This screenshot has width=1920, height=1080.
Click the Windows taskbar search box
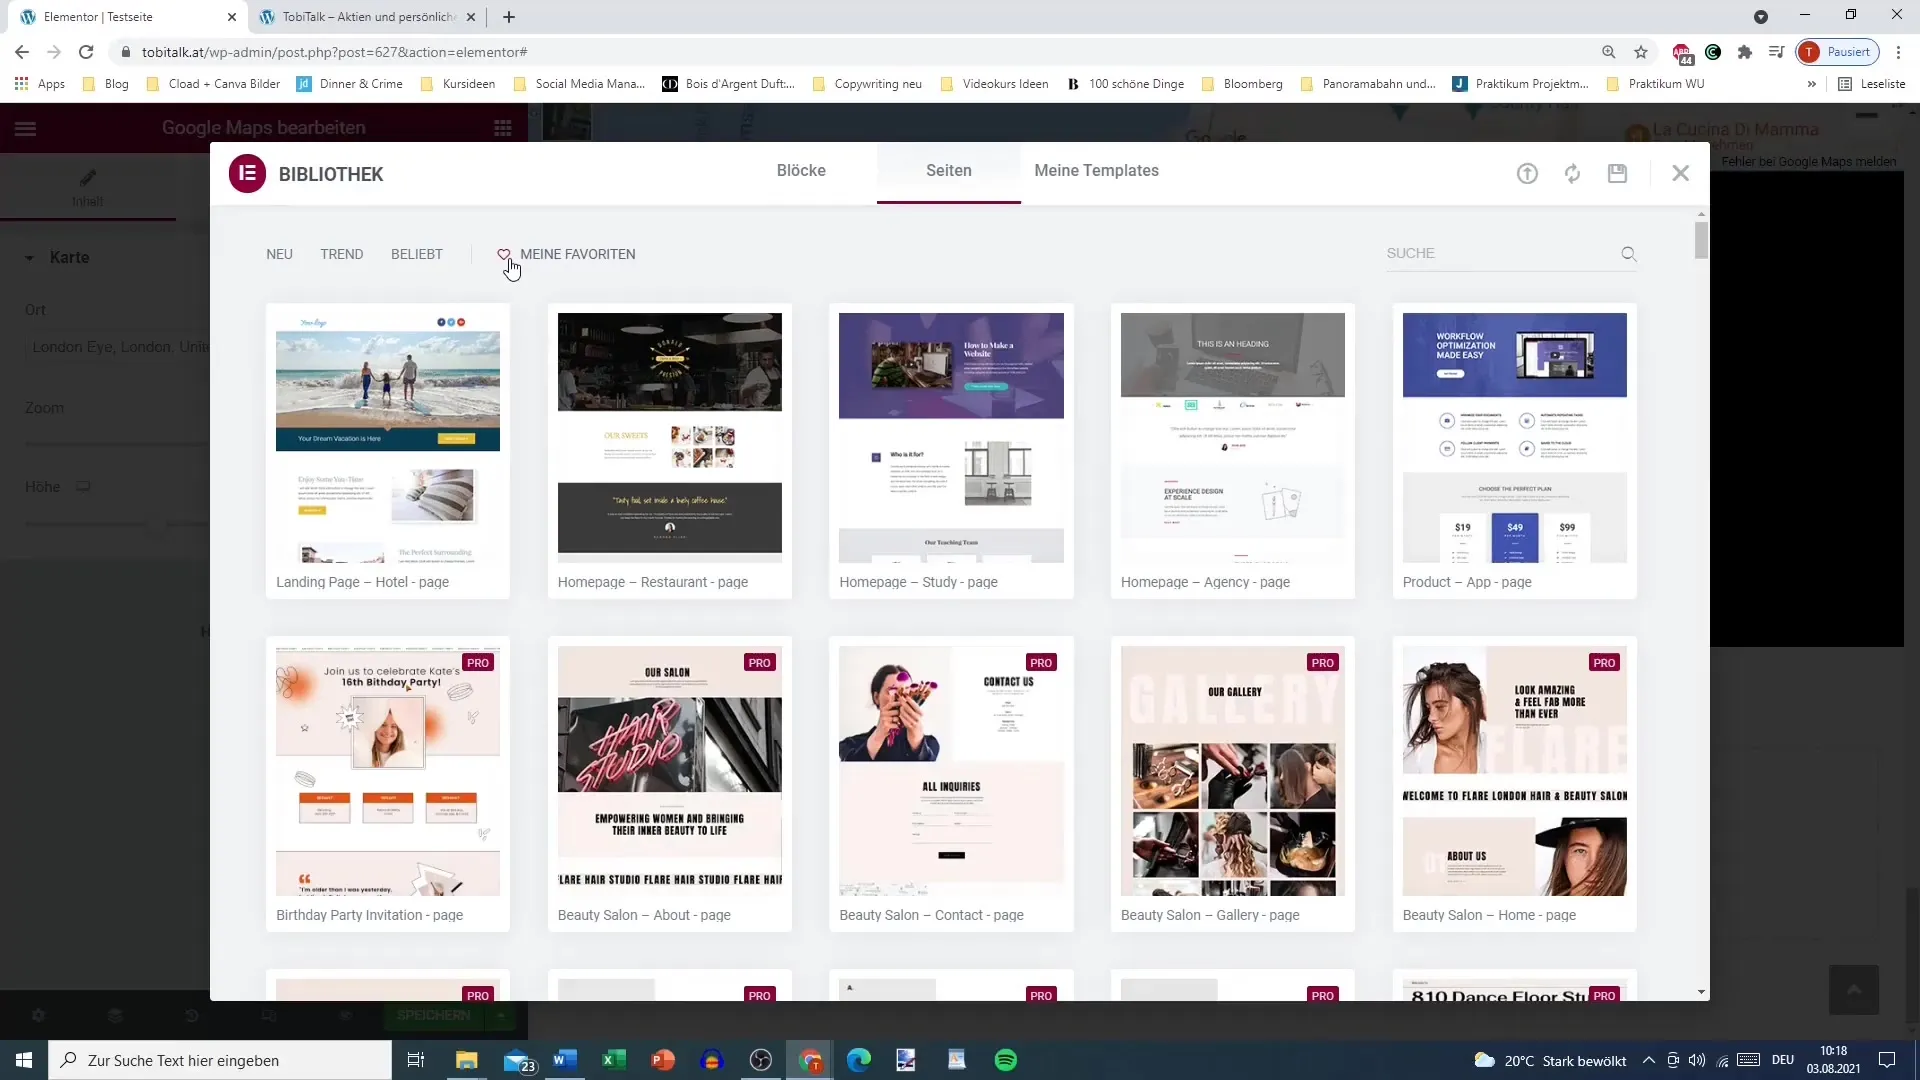(x=220, y=1060)
